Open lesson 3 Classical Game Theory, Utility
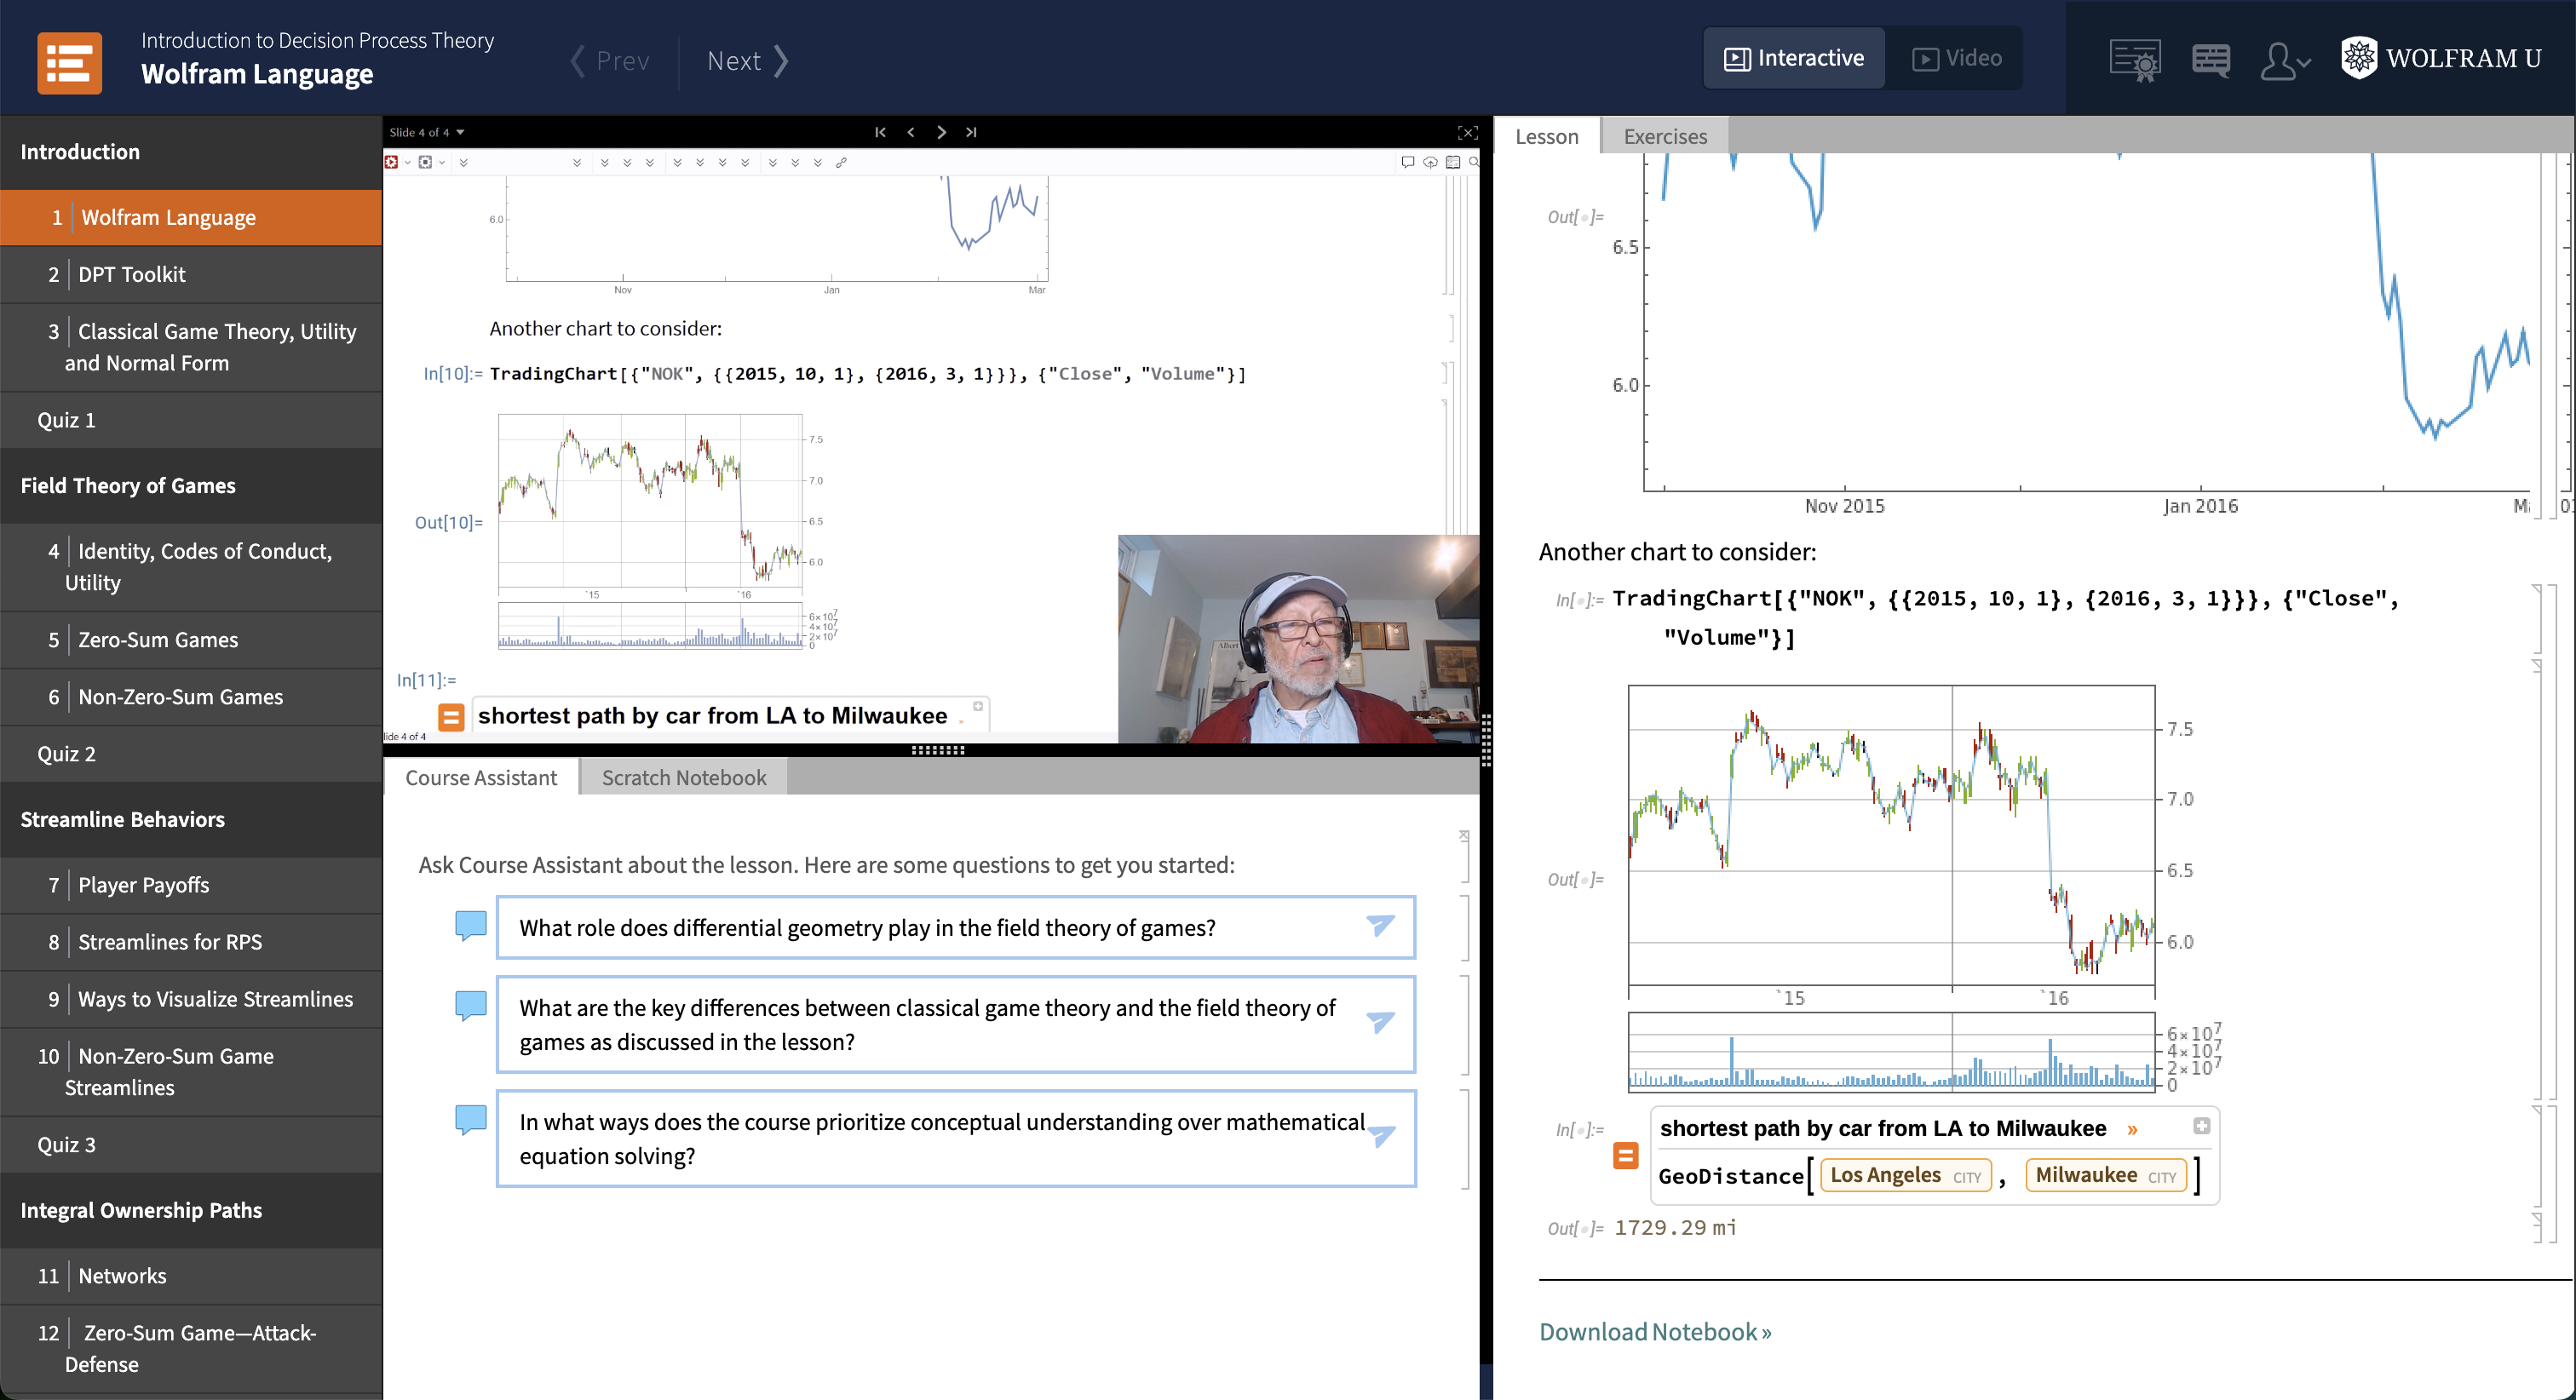Image resolution: width=2576 pixels, height=1400 pixels. 191,347
